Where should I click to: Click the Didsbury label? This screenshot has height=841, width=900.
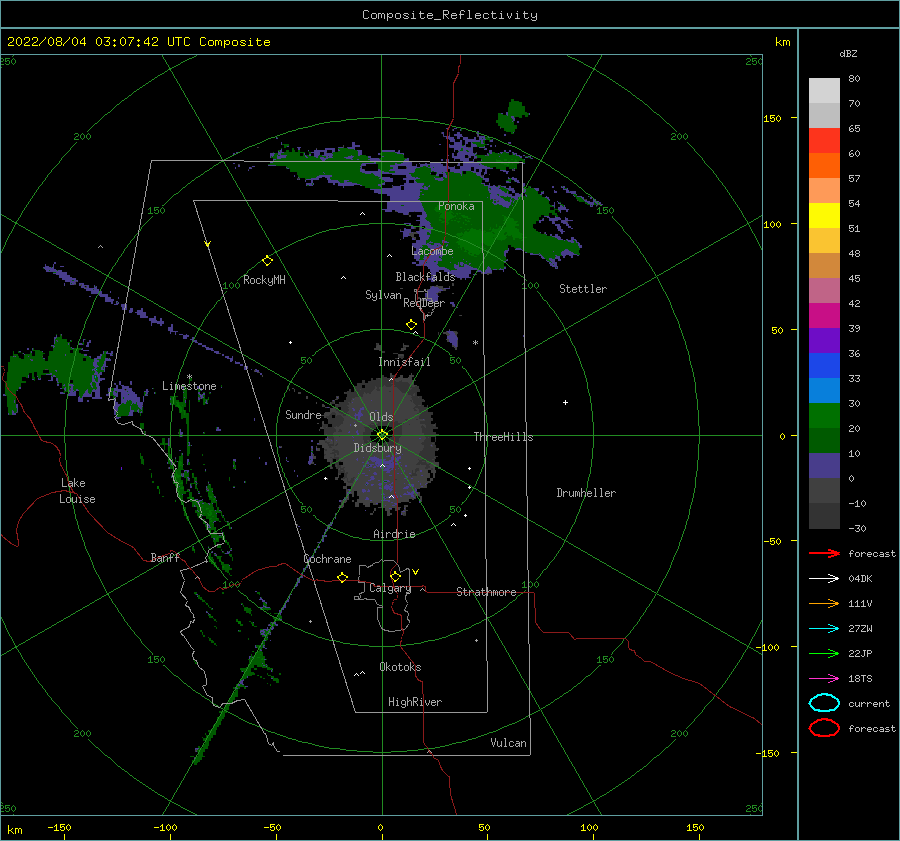point(378,448)
